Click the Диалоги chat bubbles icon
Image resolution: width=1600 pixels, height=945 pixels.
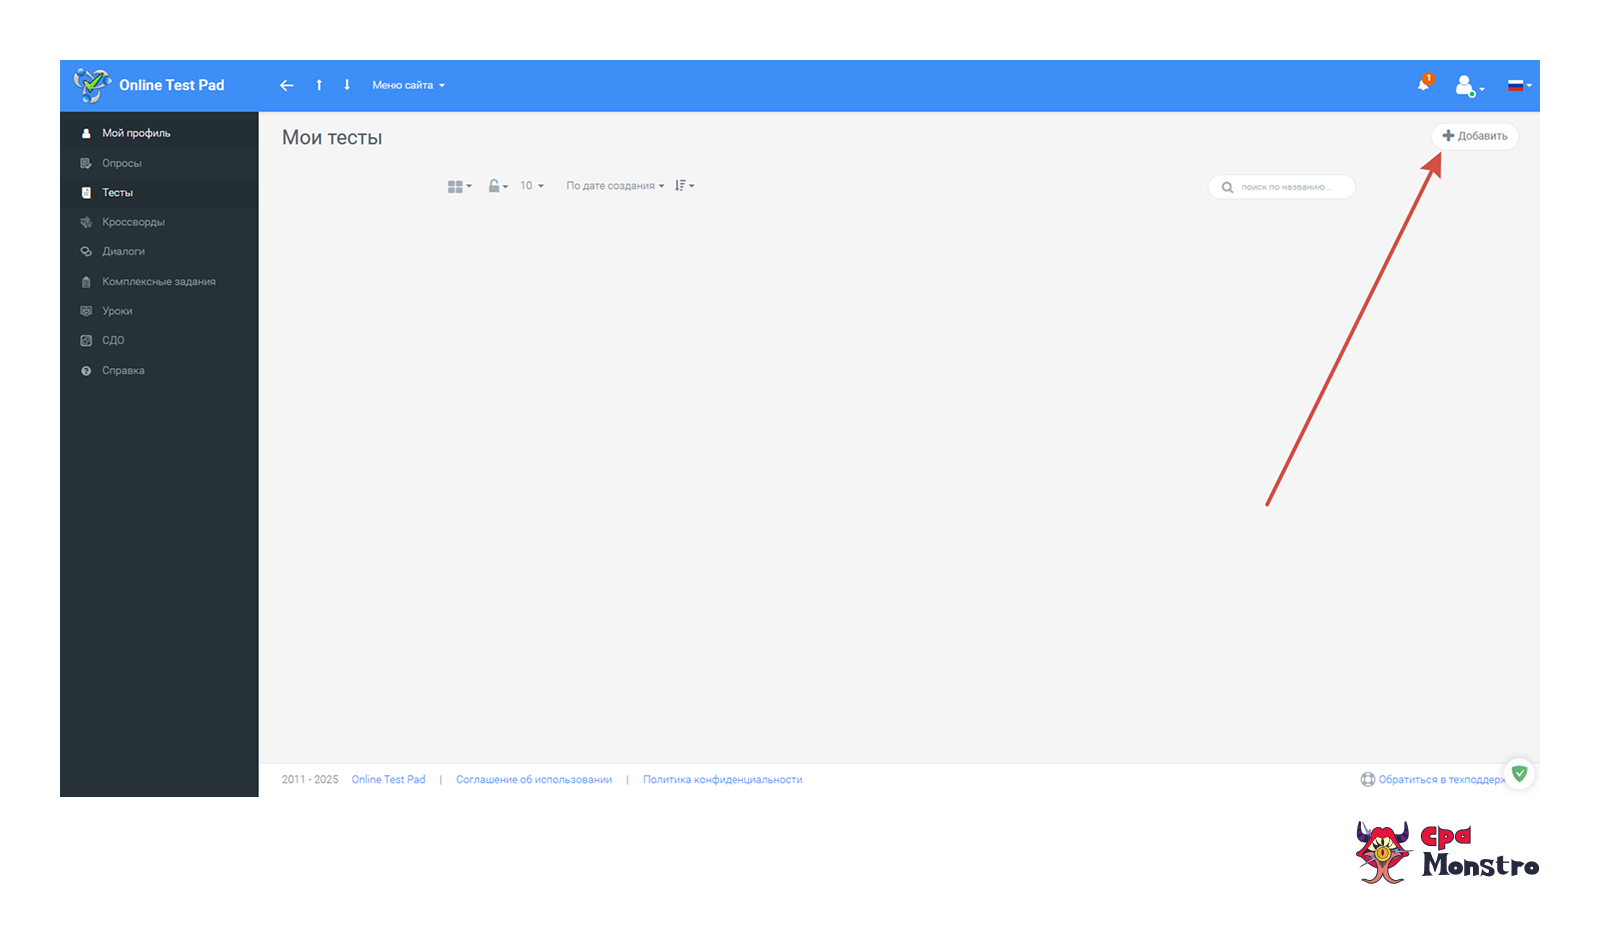tap(86, 252)
